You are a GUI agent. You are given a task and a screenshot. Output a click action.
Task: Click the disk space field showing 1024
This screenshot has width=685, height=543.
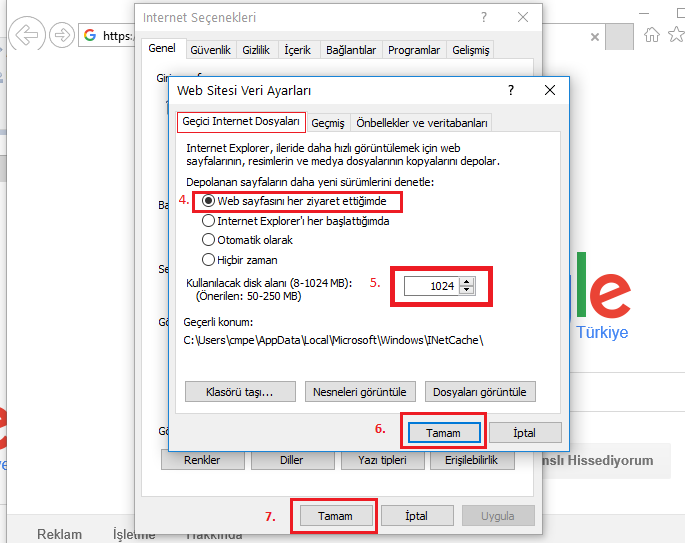coord(431,286)
